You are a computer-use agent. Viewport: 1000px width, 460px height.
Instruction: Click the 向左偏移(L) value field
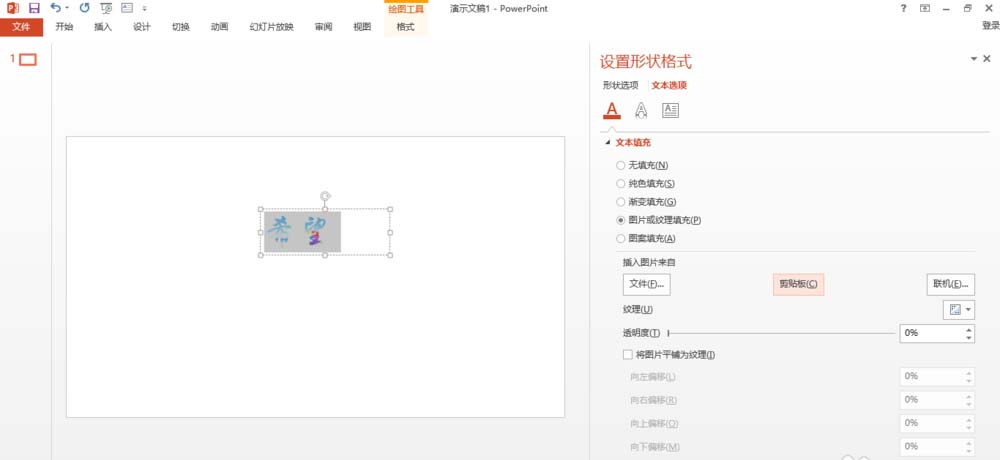pos(932,376)
